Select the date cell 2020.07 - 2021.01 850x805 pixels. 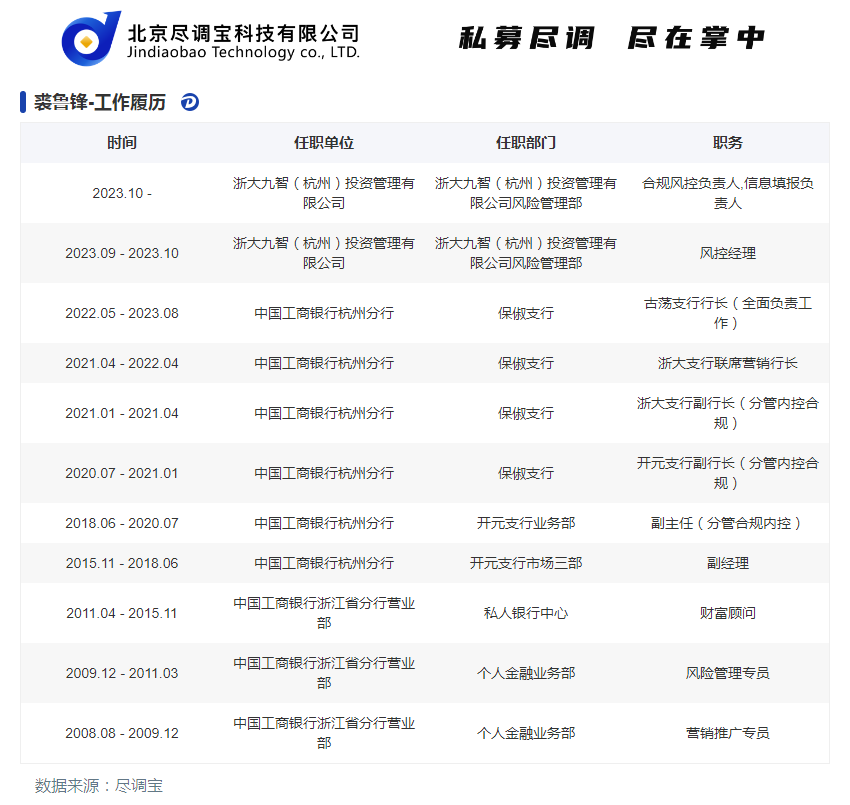[x=121, y=473]
